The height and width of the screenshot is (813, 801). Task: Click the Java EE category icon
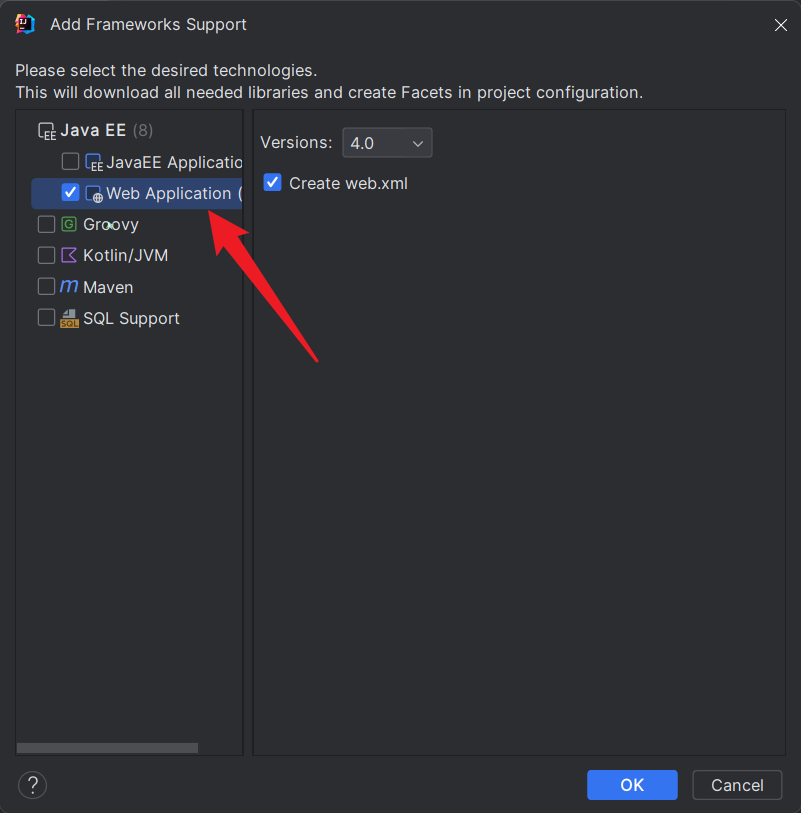pyautogui.click(x=46, y=131)
